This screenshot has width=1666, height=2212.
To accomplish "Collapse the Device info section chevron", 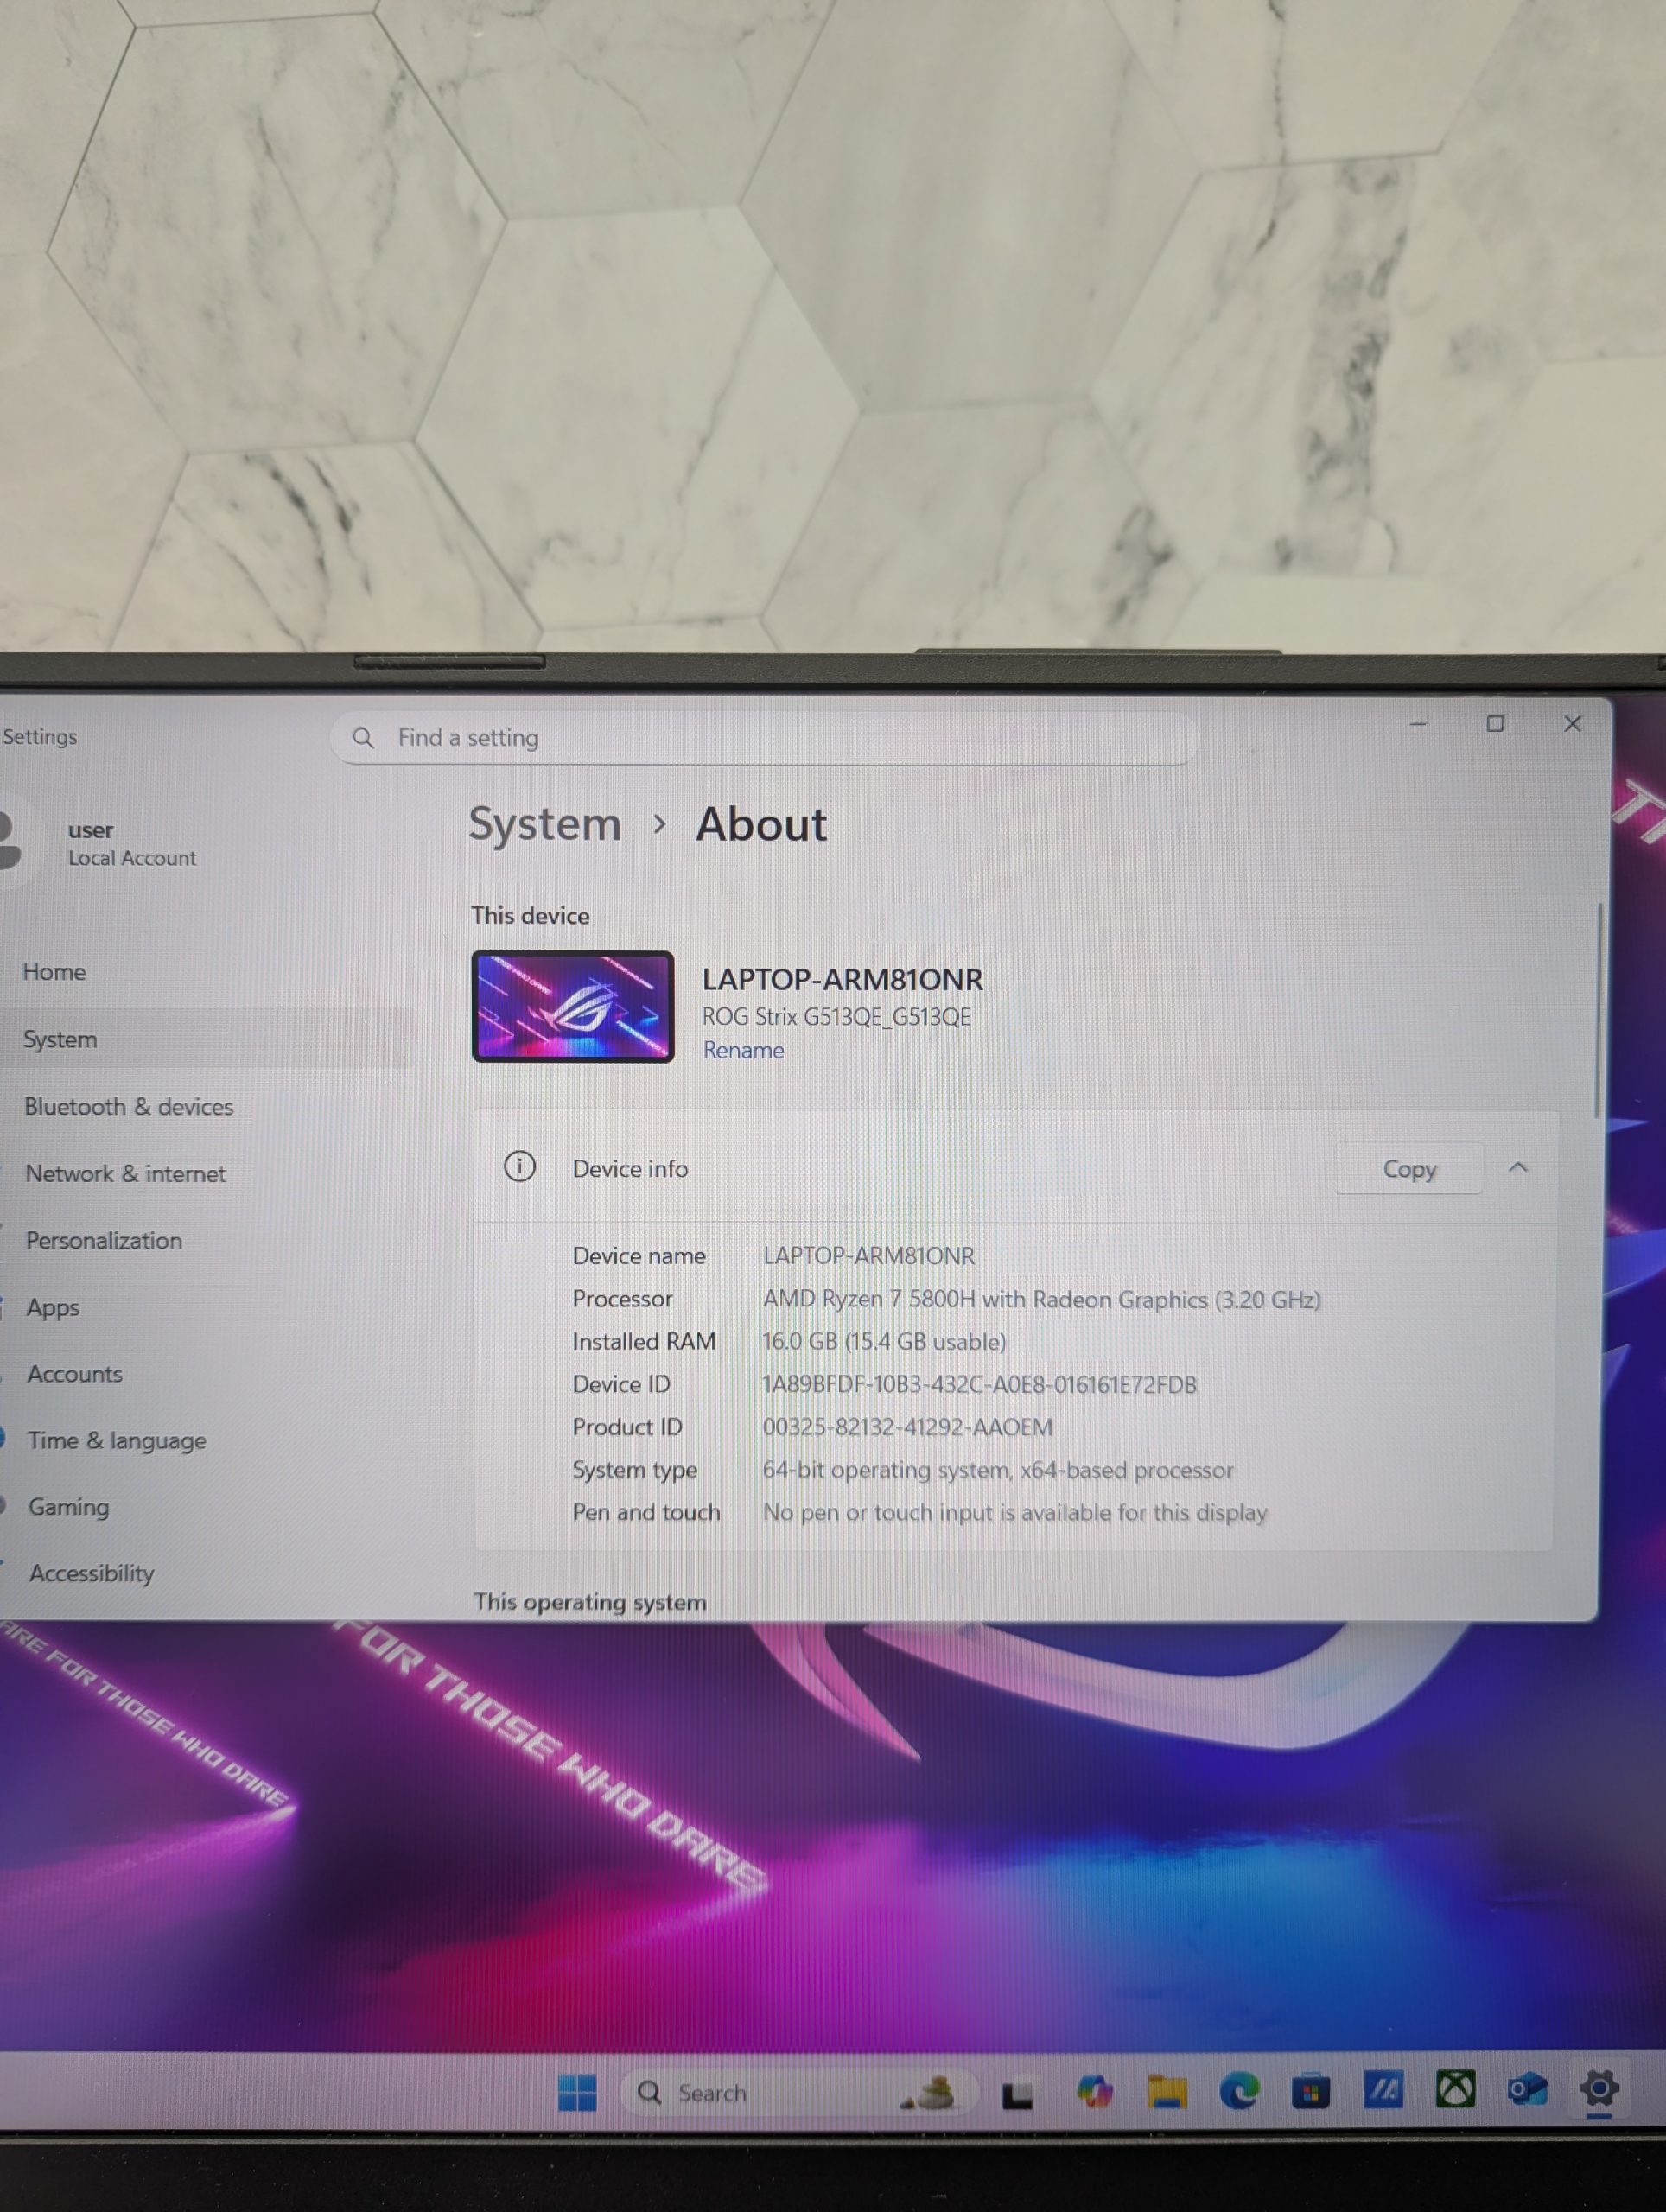I will pos(1517,1167).
